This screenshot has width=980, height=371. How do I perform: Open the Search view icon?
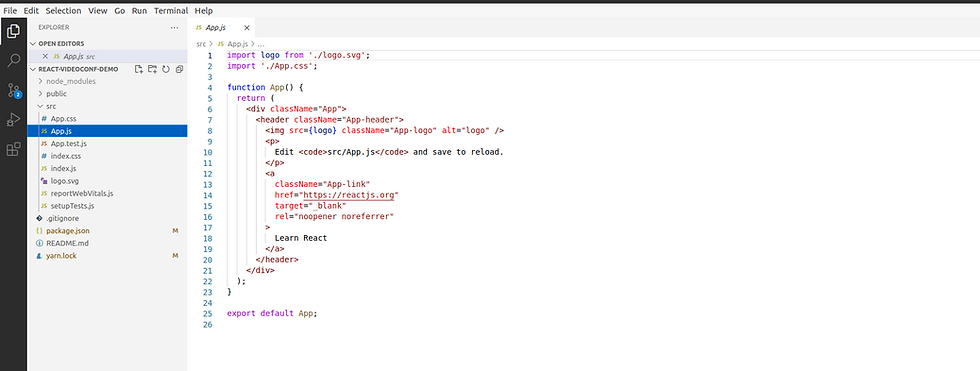pyautogui.click(x=13, y=61)
